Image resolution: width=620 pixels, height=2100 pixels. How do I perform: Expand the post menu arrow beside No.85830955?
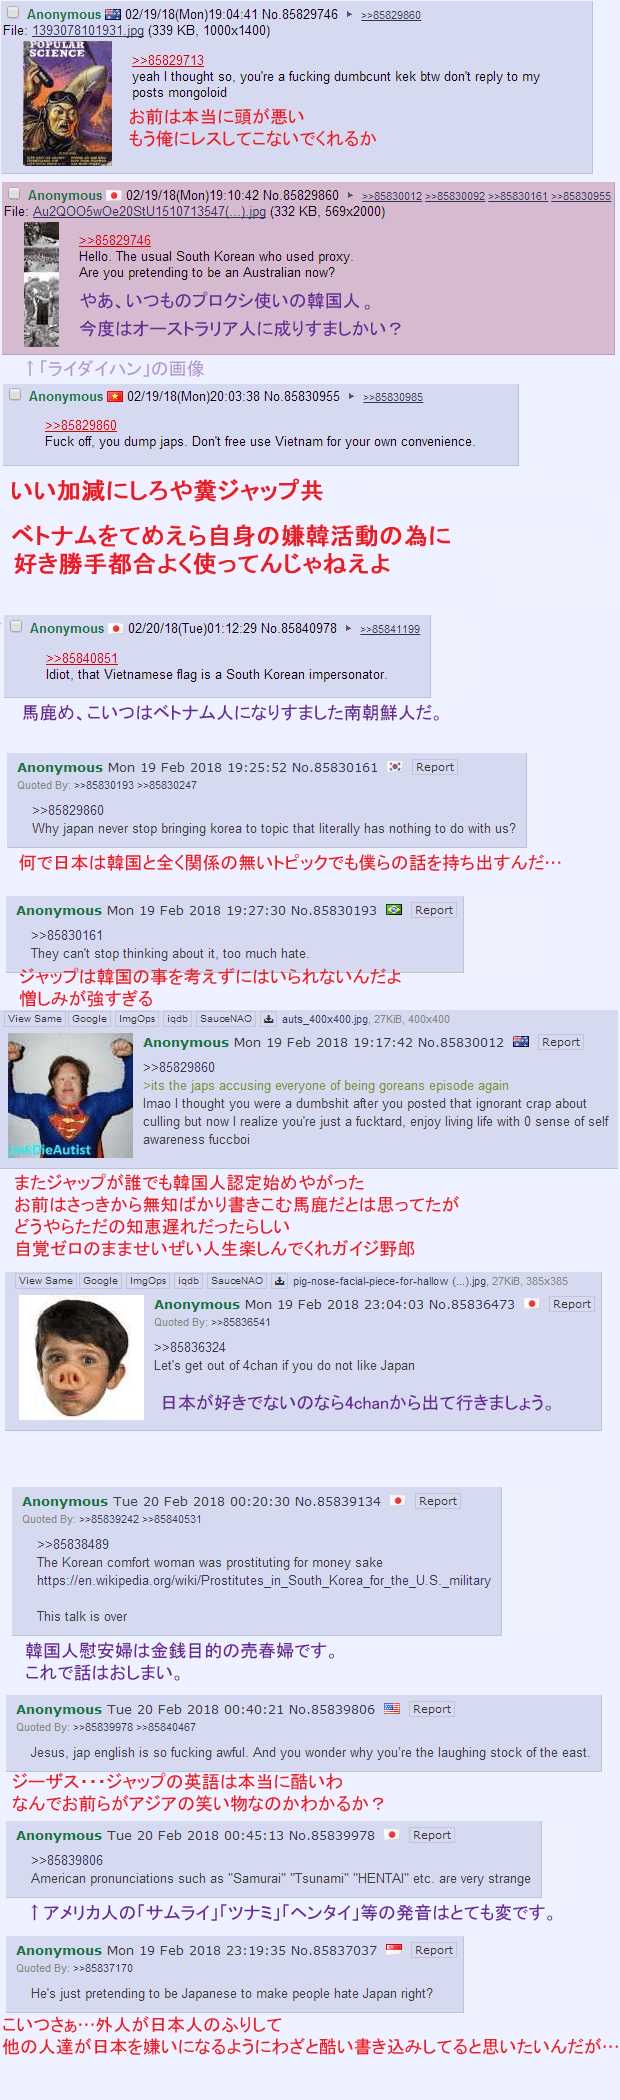351,397
